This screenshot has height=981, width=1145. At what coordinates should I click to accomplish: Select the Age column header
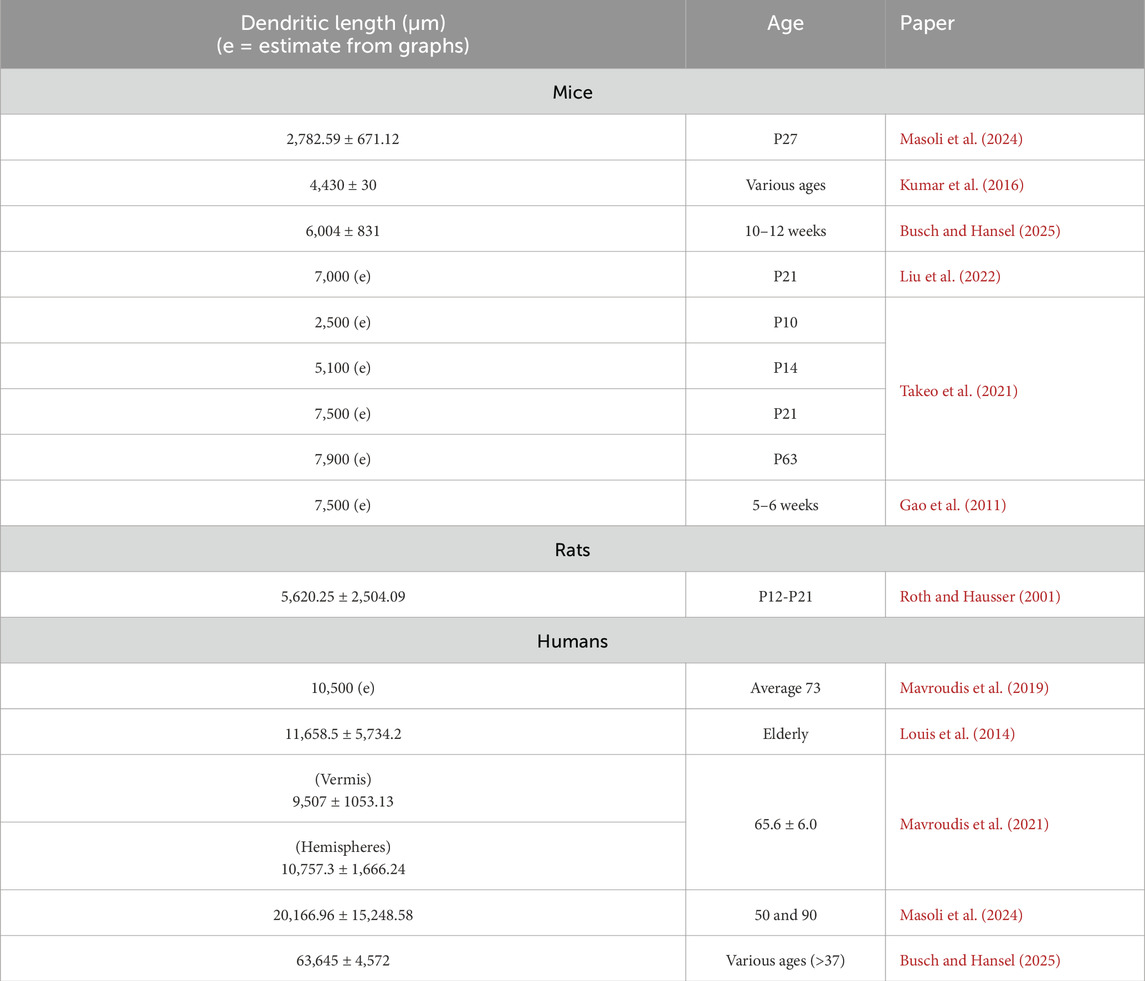[785, 24]
